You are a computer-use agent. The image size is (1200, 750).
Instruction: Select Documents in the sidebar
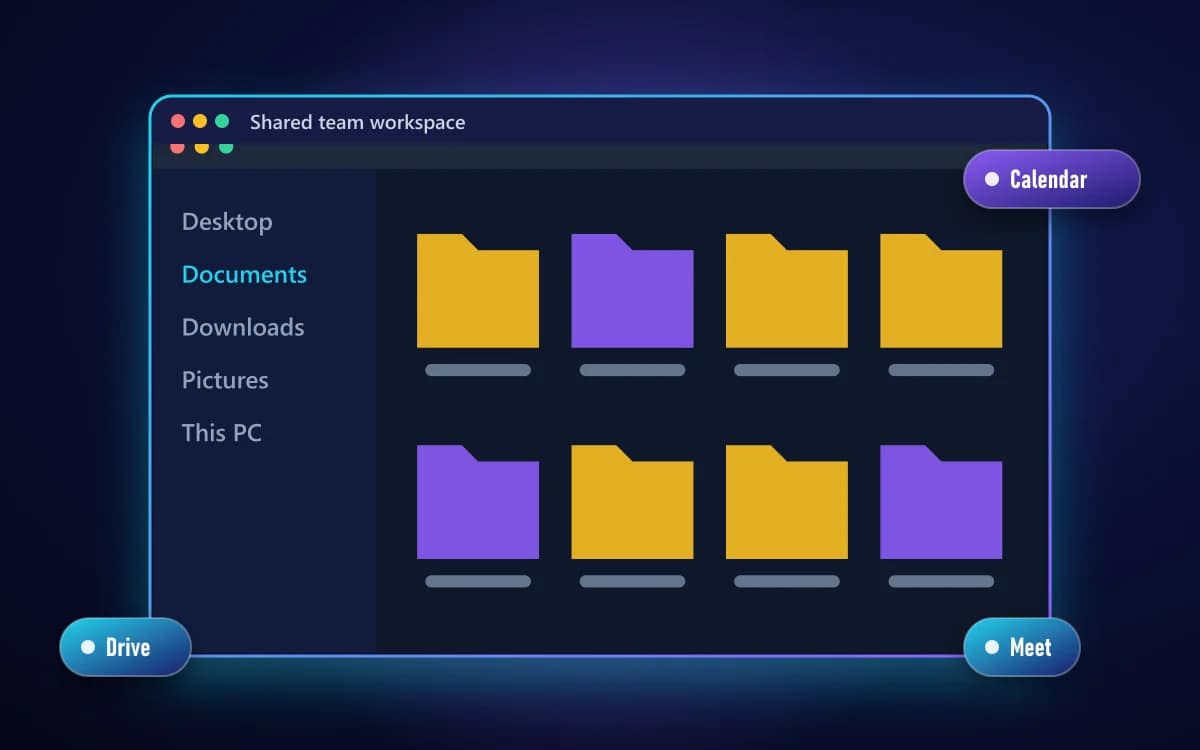244,274
